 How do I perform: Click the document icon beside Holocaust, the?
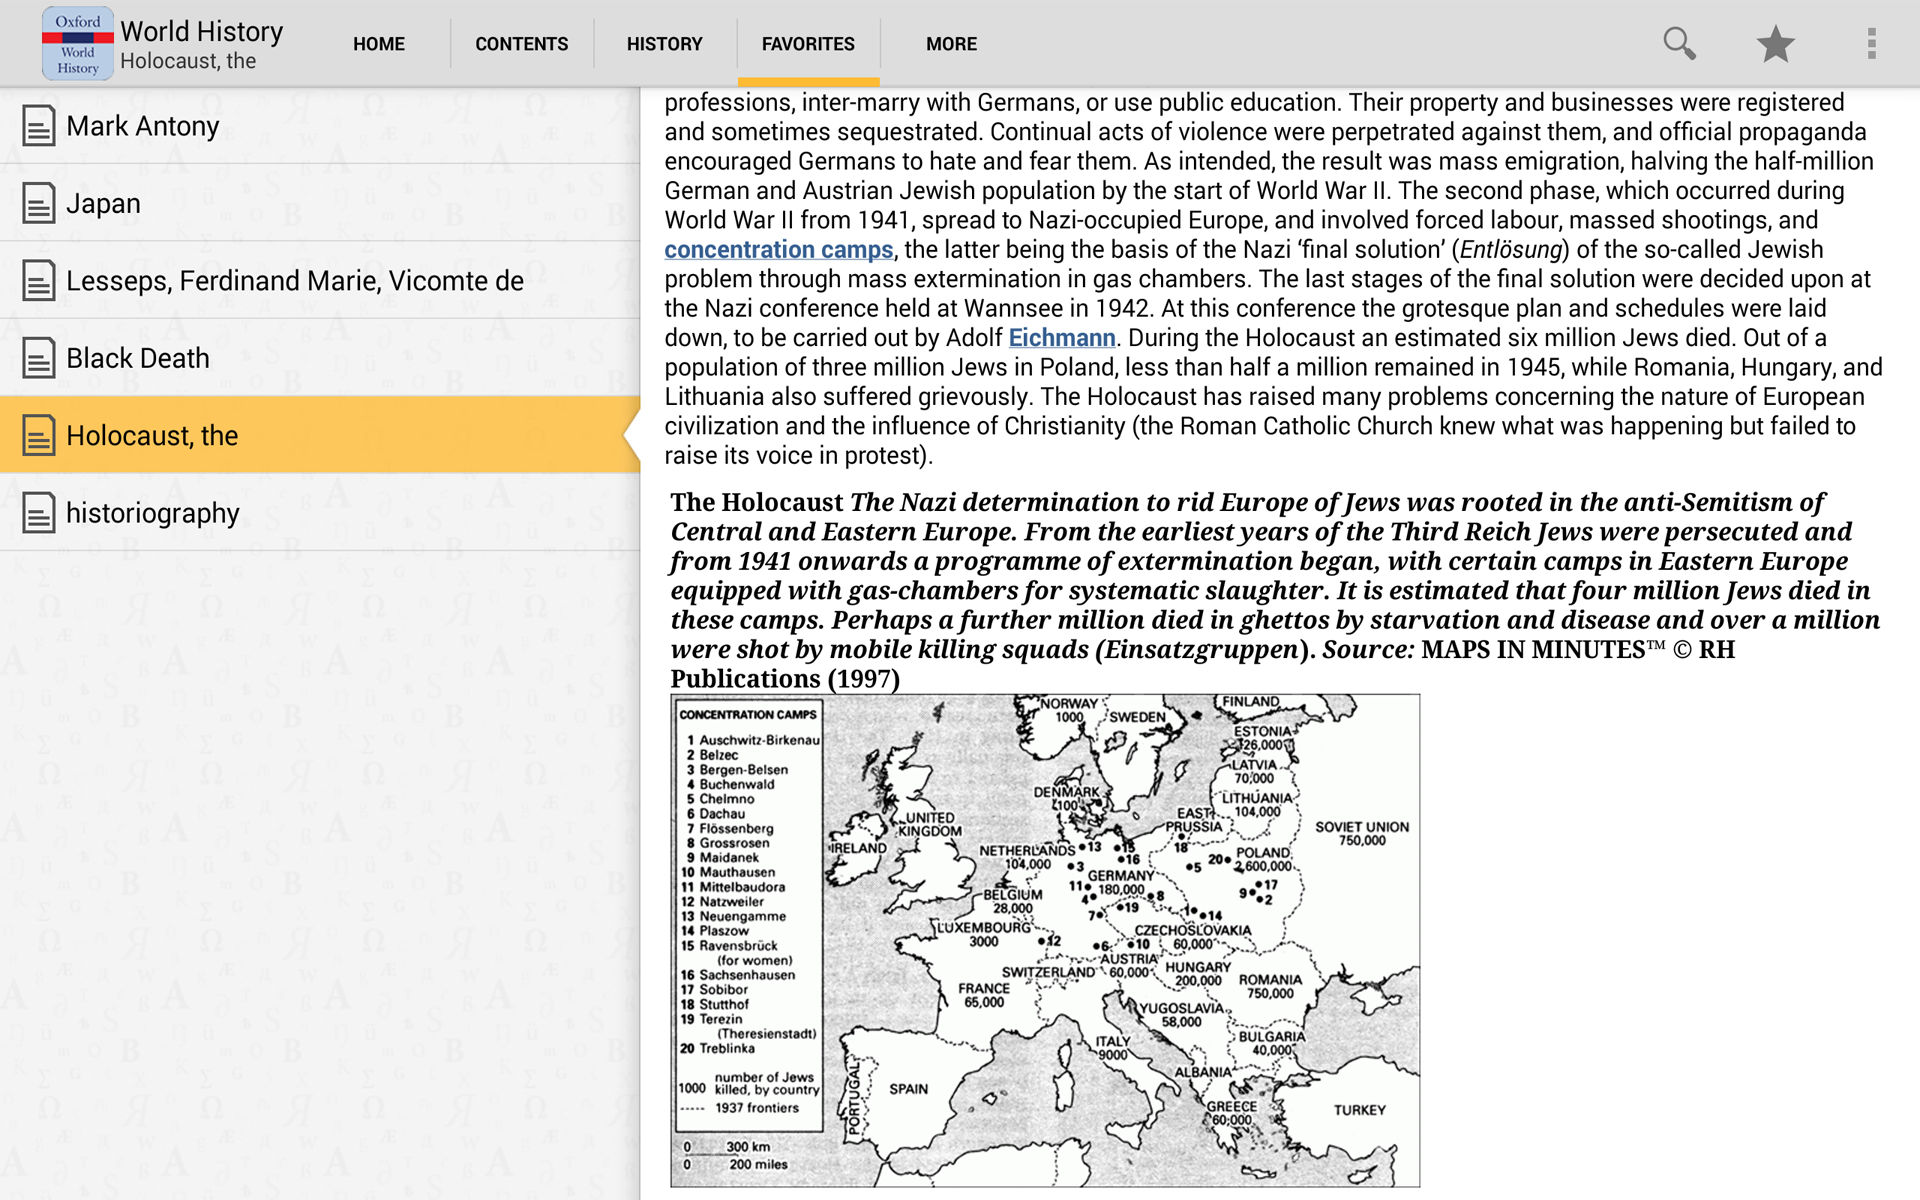coord(39,435)
